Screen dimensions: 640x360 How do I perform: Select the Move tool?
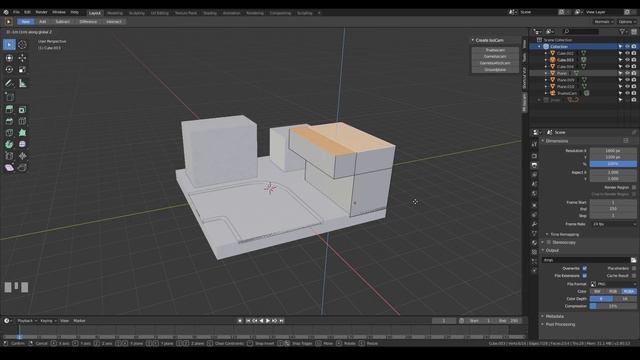coord(22,58)
